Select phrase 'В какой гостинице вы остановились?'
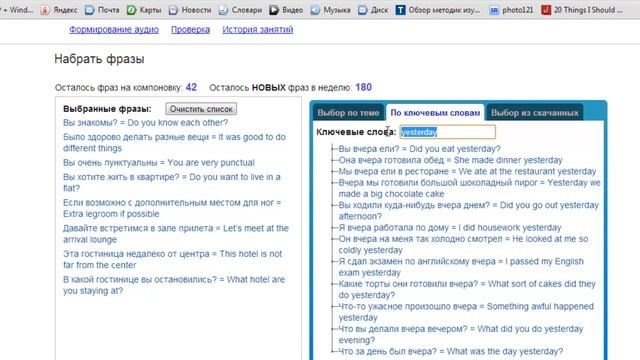Viewport: 640px width, 360px height. tap(174, 285)
